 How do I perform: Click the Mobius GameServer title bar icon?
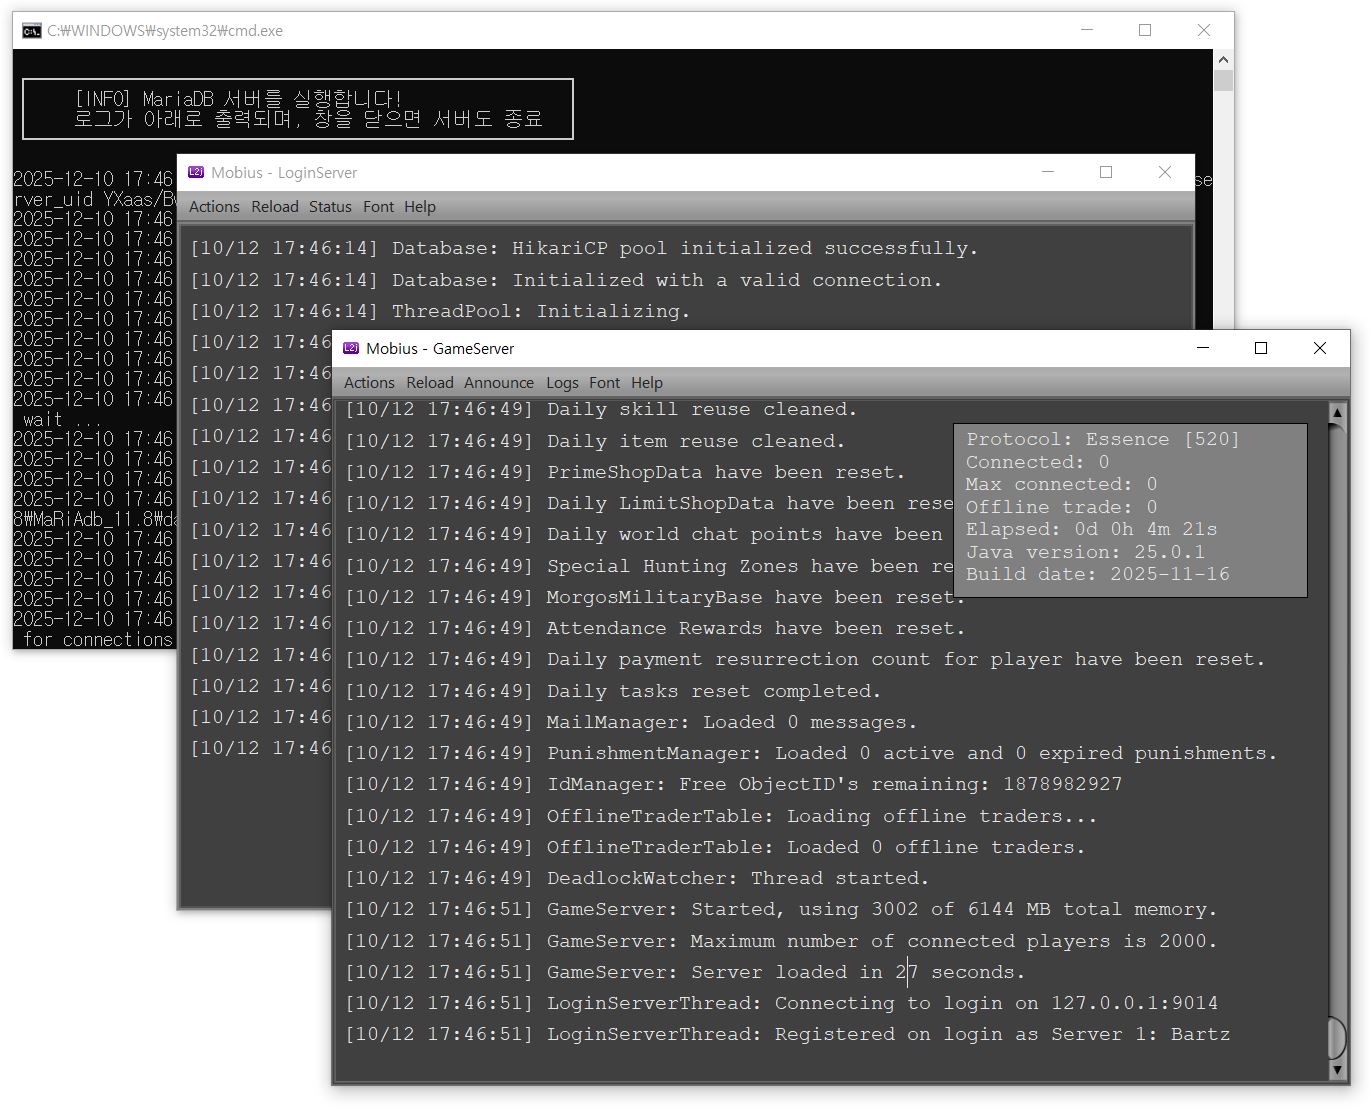(351, 348)
